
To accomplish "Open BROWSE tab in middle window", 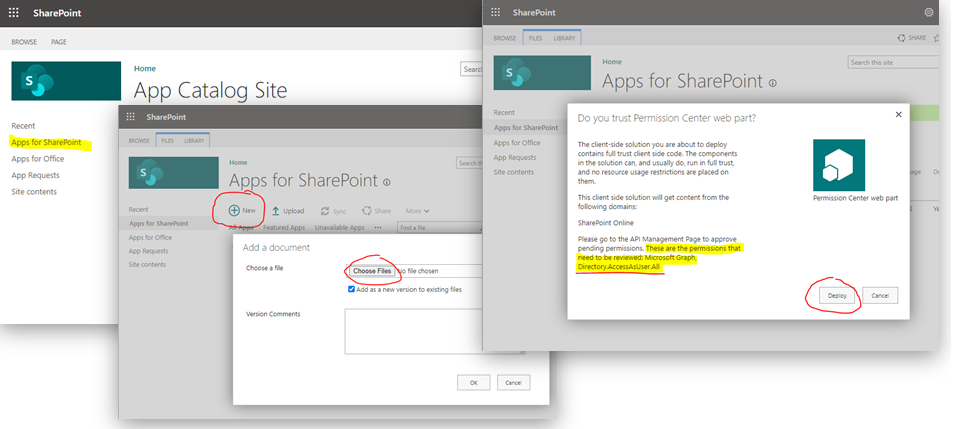I will click(139, 140).
